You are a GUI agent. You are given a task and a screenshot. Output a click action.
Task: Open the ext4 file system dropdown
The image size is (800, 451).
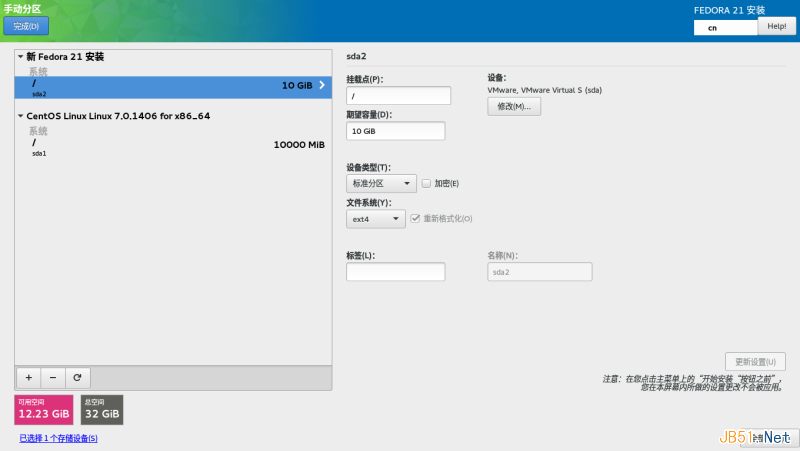pyautogui.click(x=376, y=219)
